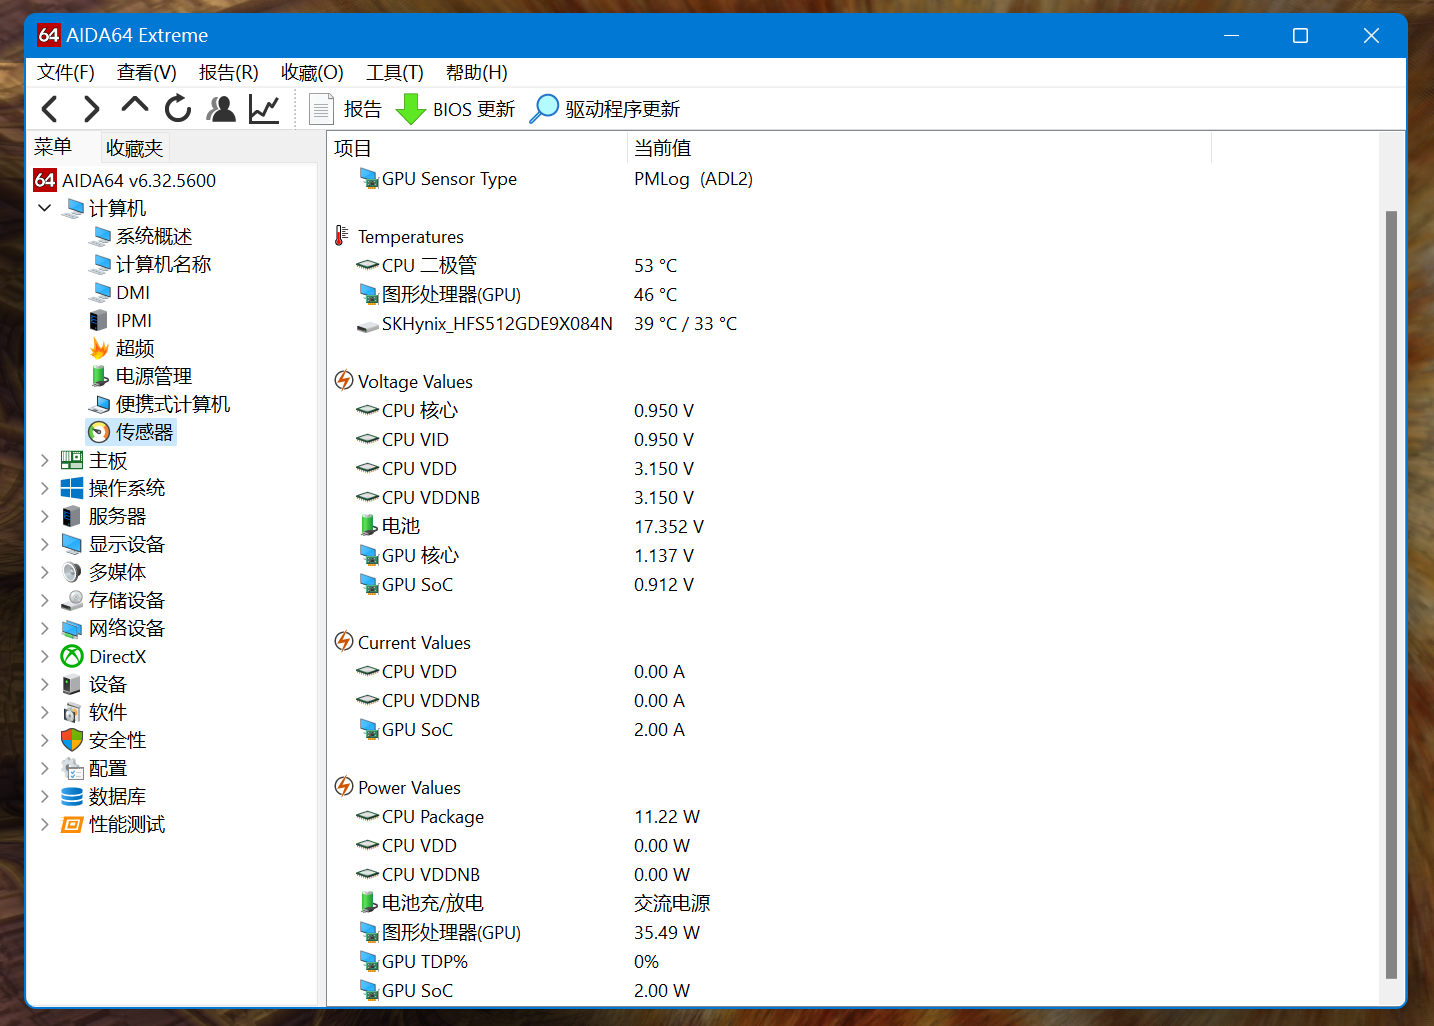Open the 报告(R) menu
The image size is (1434, 1026).
pyautogui.click(x=229, y=72)
